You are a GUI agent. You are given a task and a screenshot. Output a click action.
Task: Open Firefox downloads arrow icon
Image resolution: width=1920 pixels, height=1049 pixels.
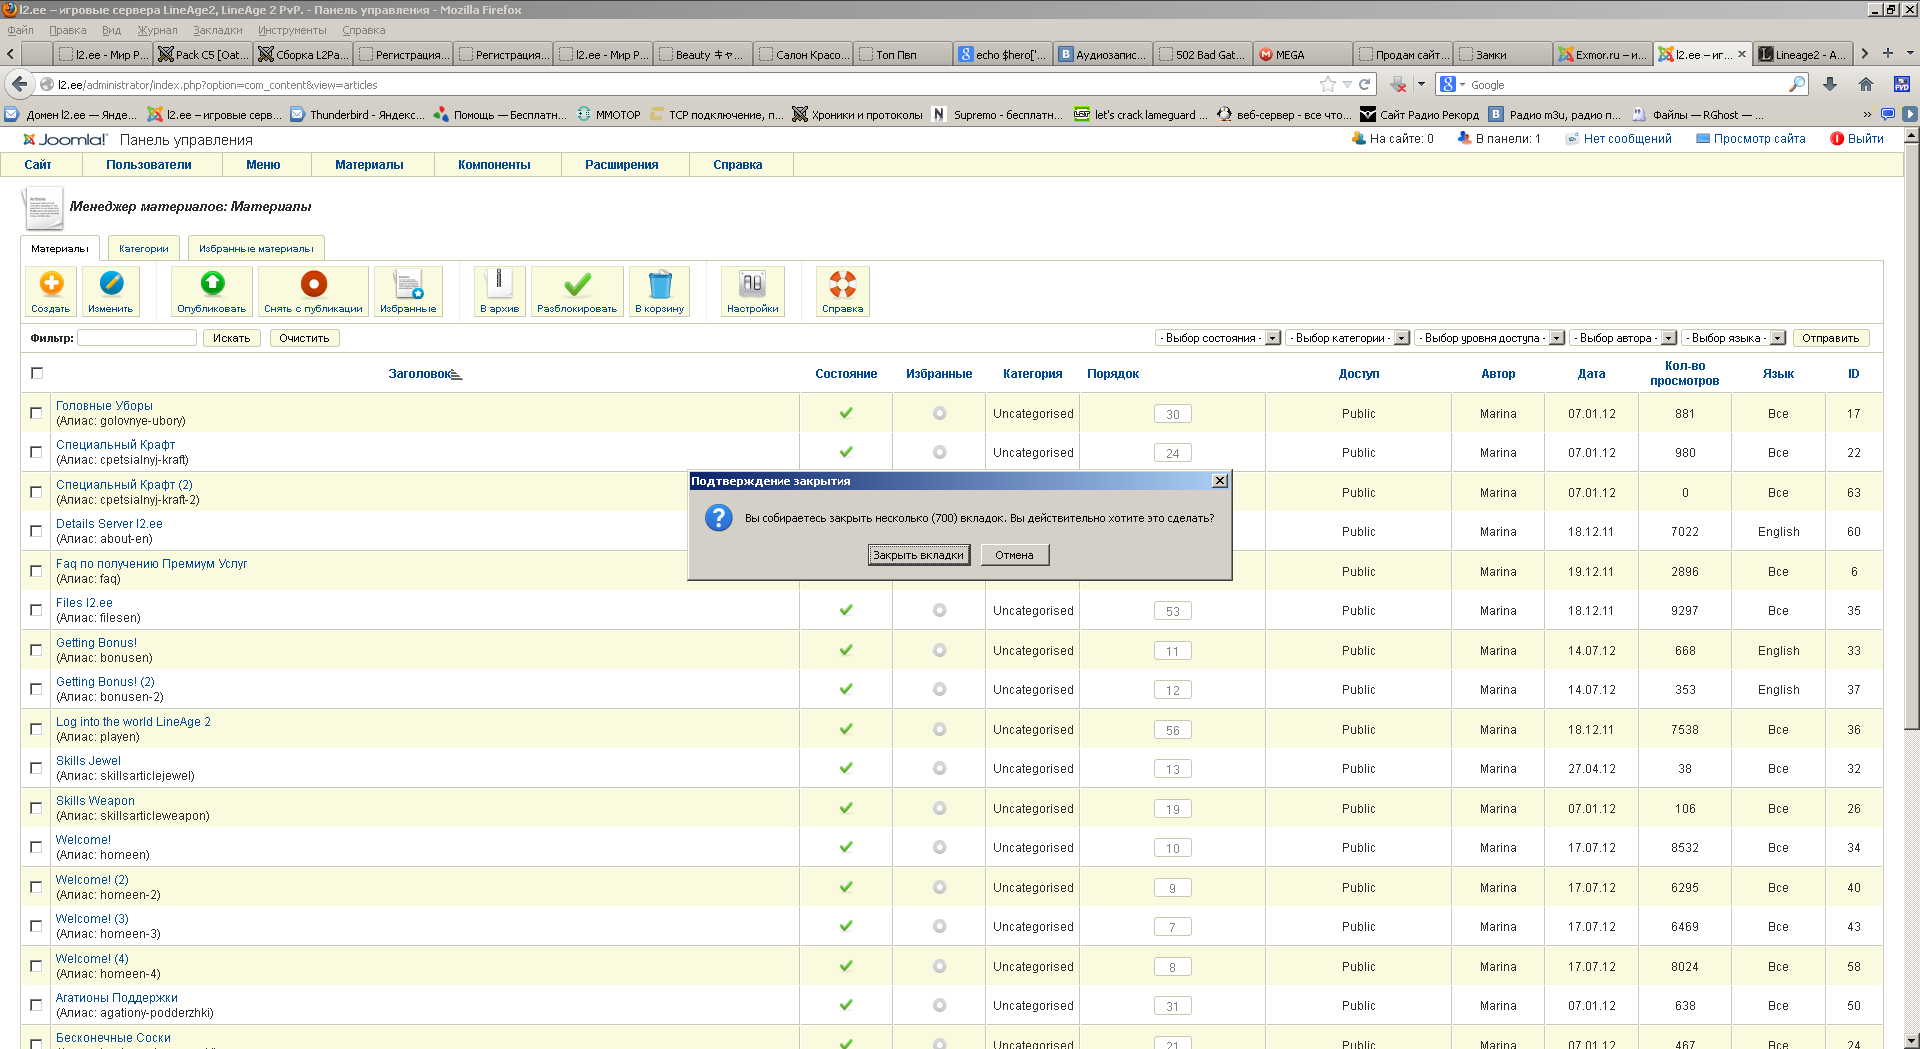pos(1830,84)
